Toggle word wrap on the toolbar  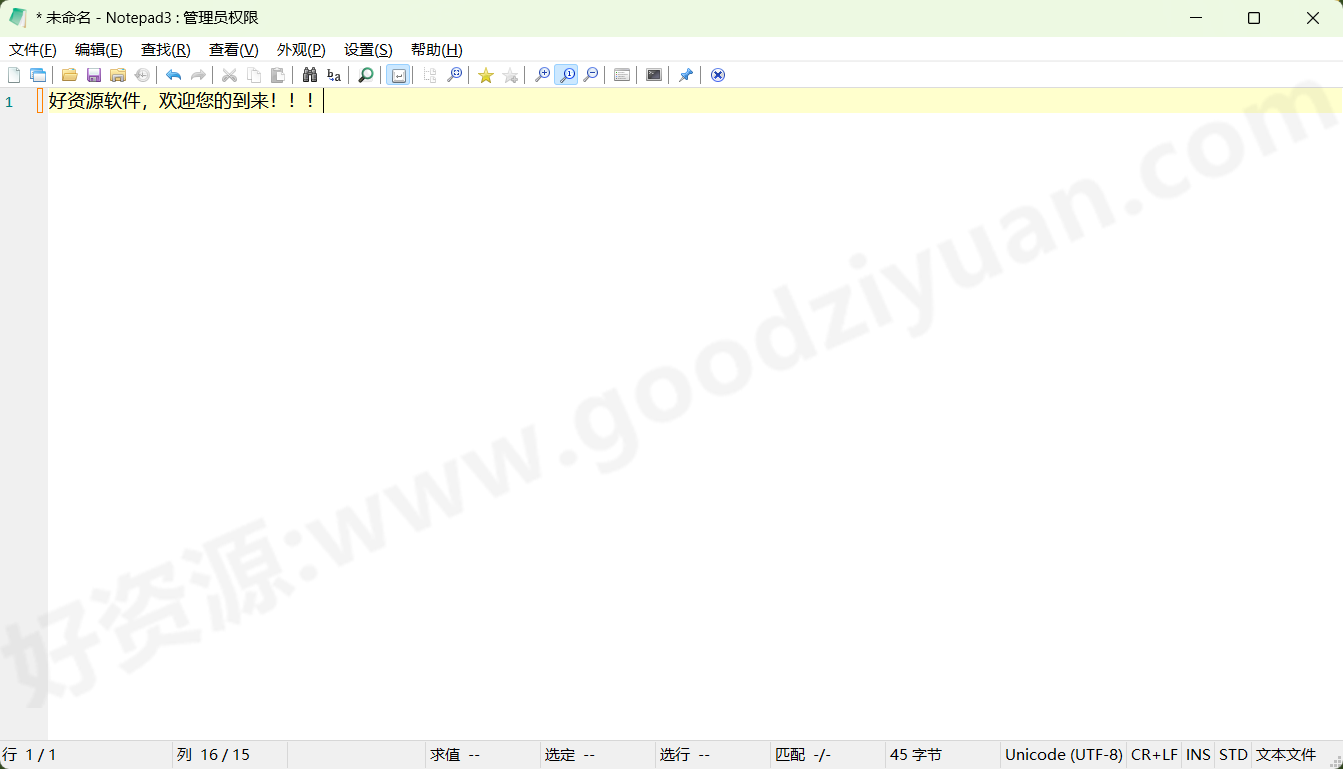[398, 75]
